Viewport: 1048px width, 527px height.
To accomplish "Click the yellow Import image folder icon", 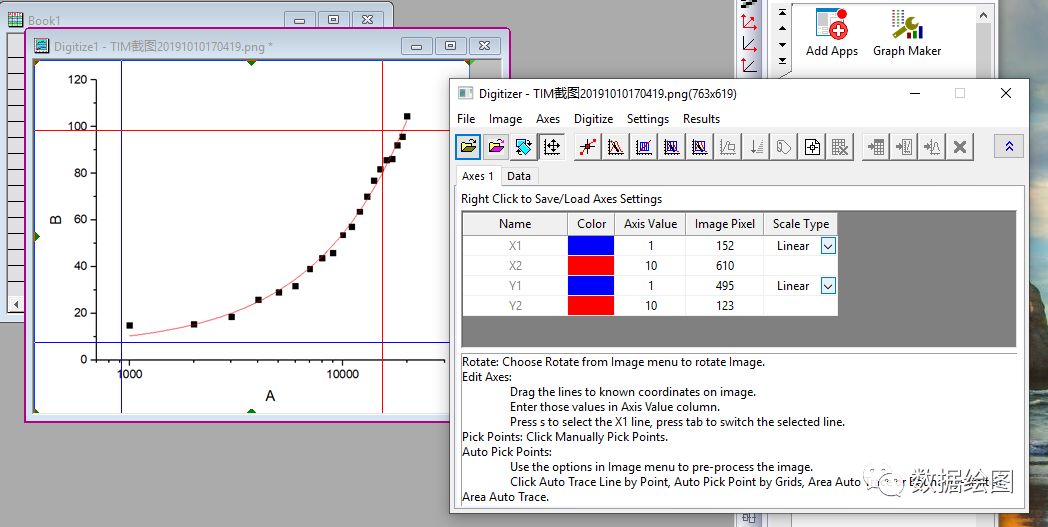I will coord(469,146).
